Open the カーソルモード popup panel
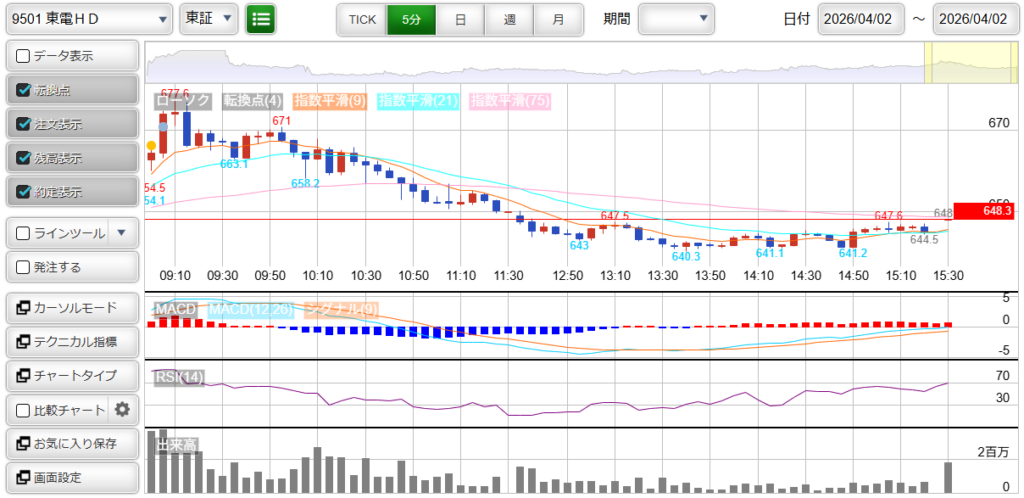 tap(71, 307)
